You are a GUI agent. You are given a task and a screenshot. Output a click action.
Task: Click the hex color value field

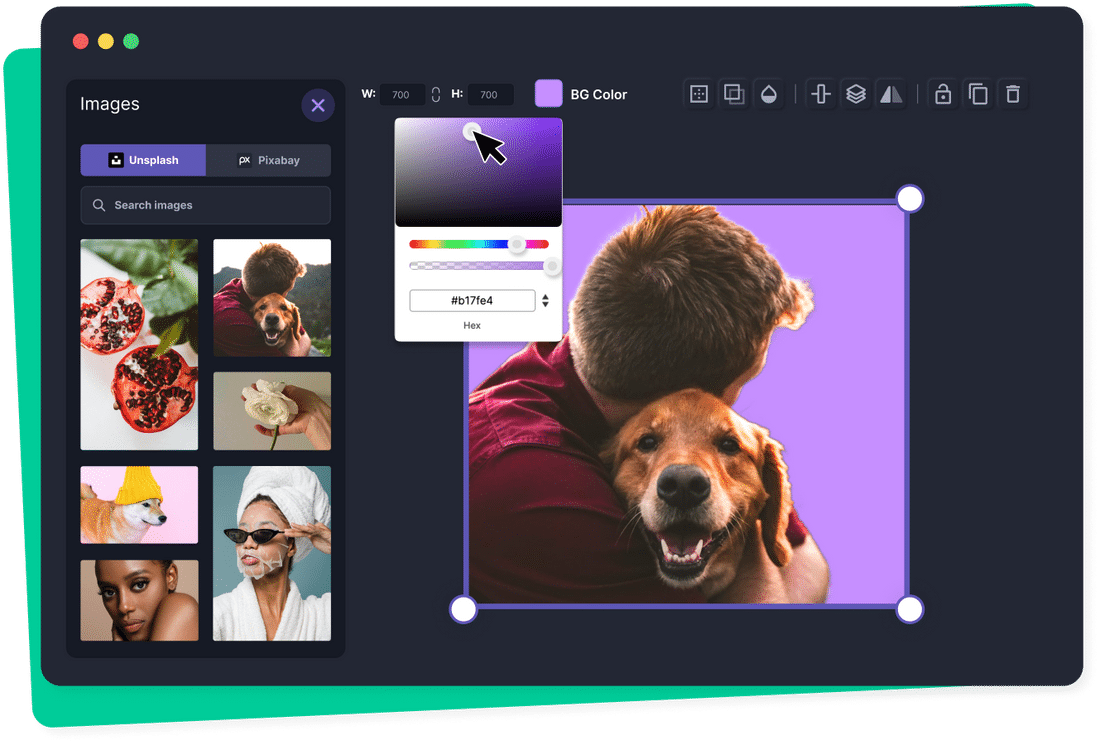tap(472, 300)
